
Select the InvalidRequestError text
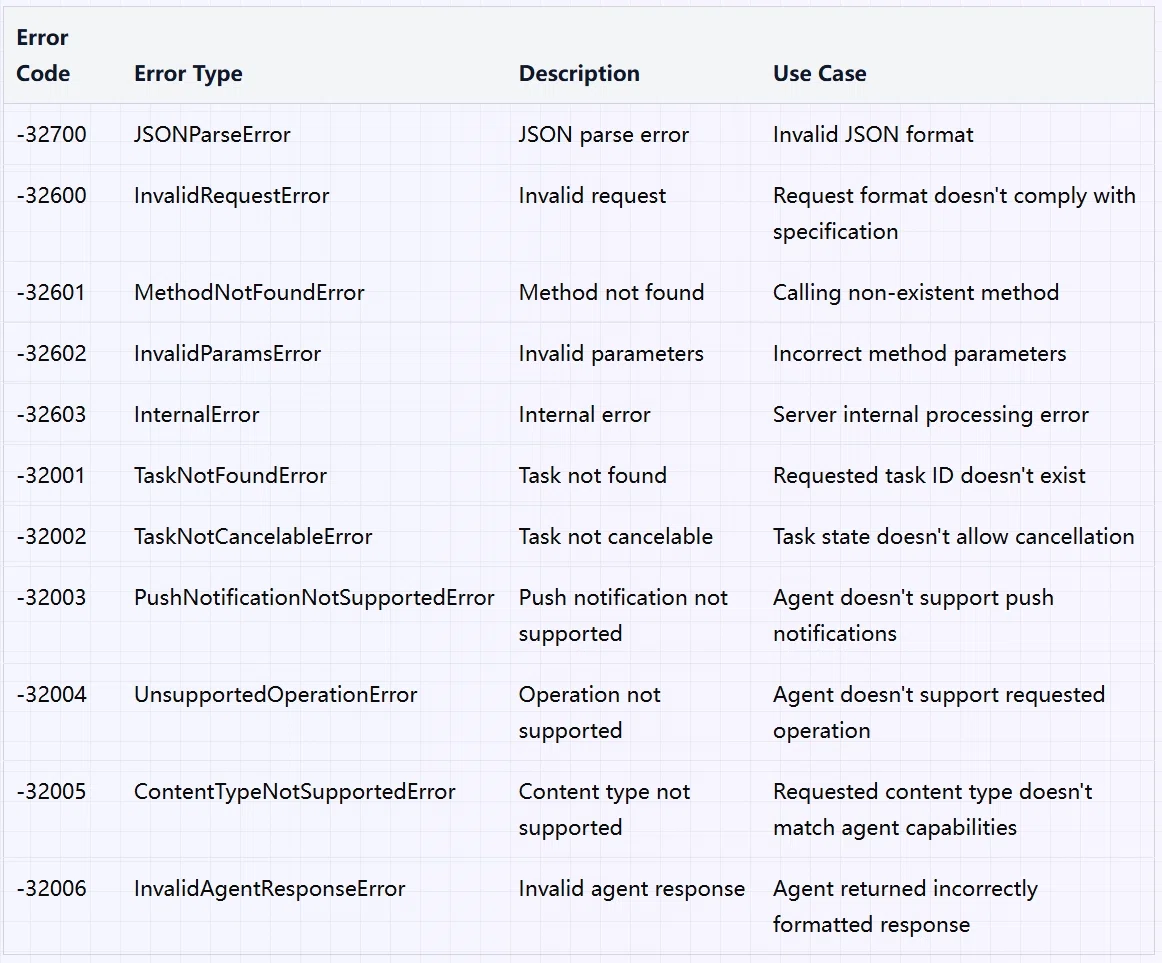click(231, 196)
